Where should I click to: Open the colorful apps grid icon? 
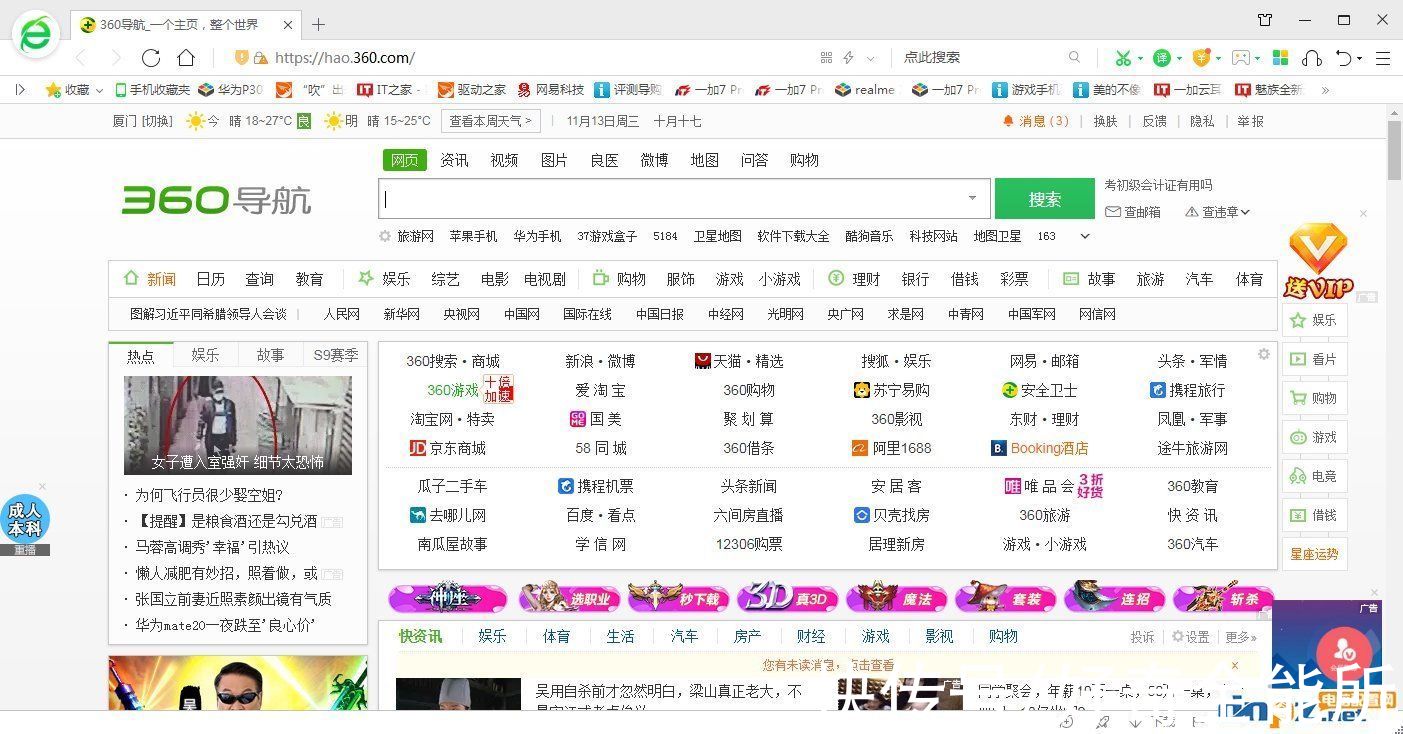pyautogui.click(x=1280, y=58)
